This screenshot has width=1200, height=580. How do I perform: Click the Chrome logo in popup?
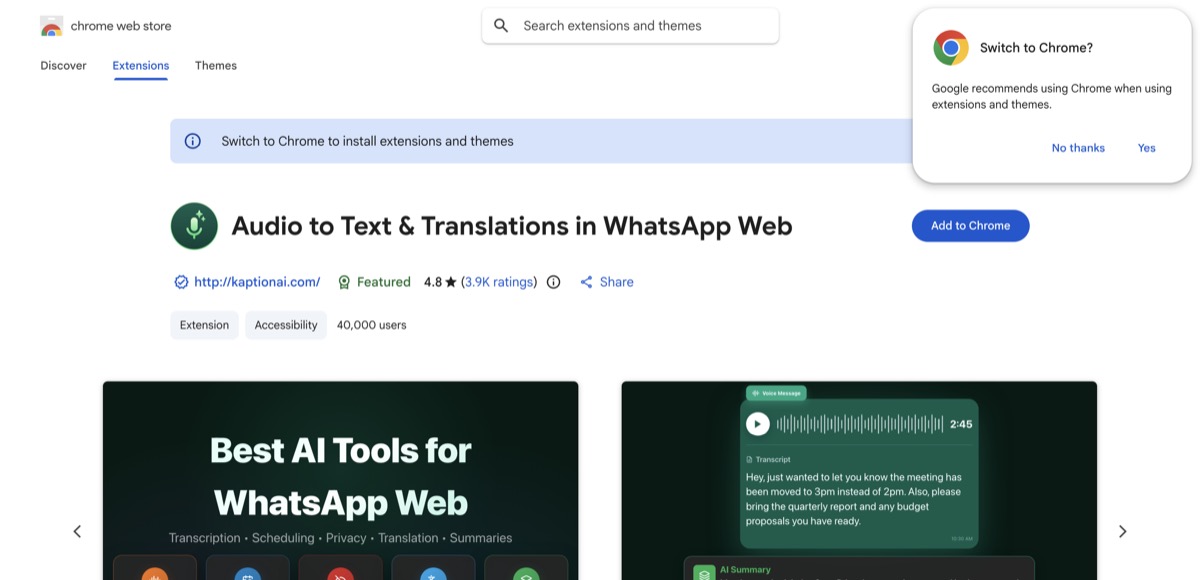951,47
